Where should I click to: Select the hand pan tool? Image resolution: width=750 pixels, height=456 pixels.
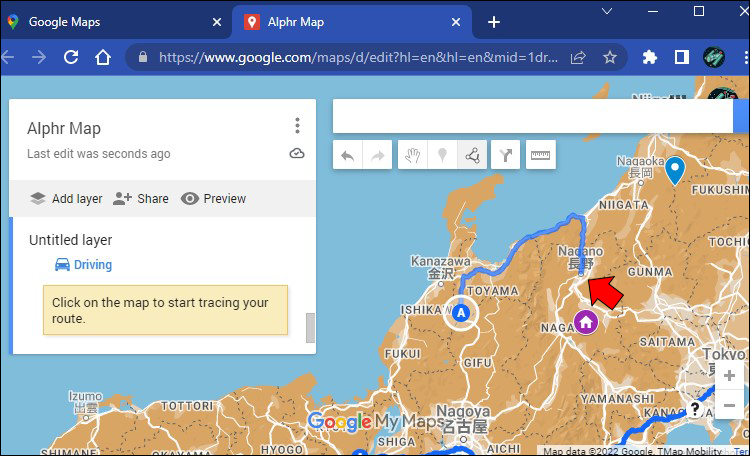[x=412, y=155]
